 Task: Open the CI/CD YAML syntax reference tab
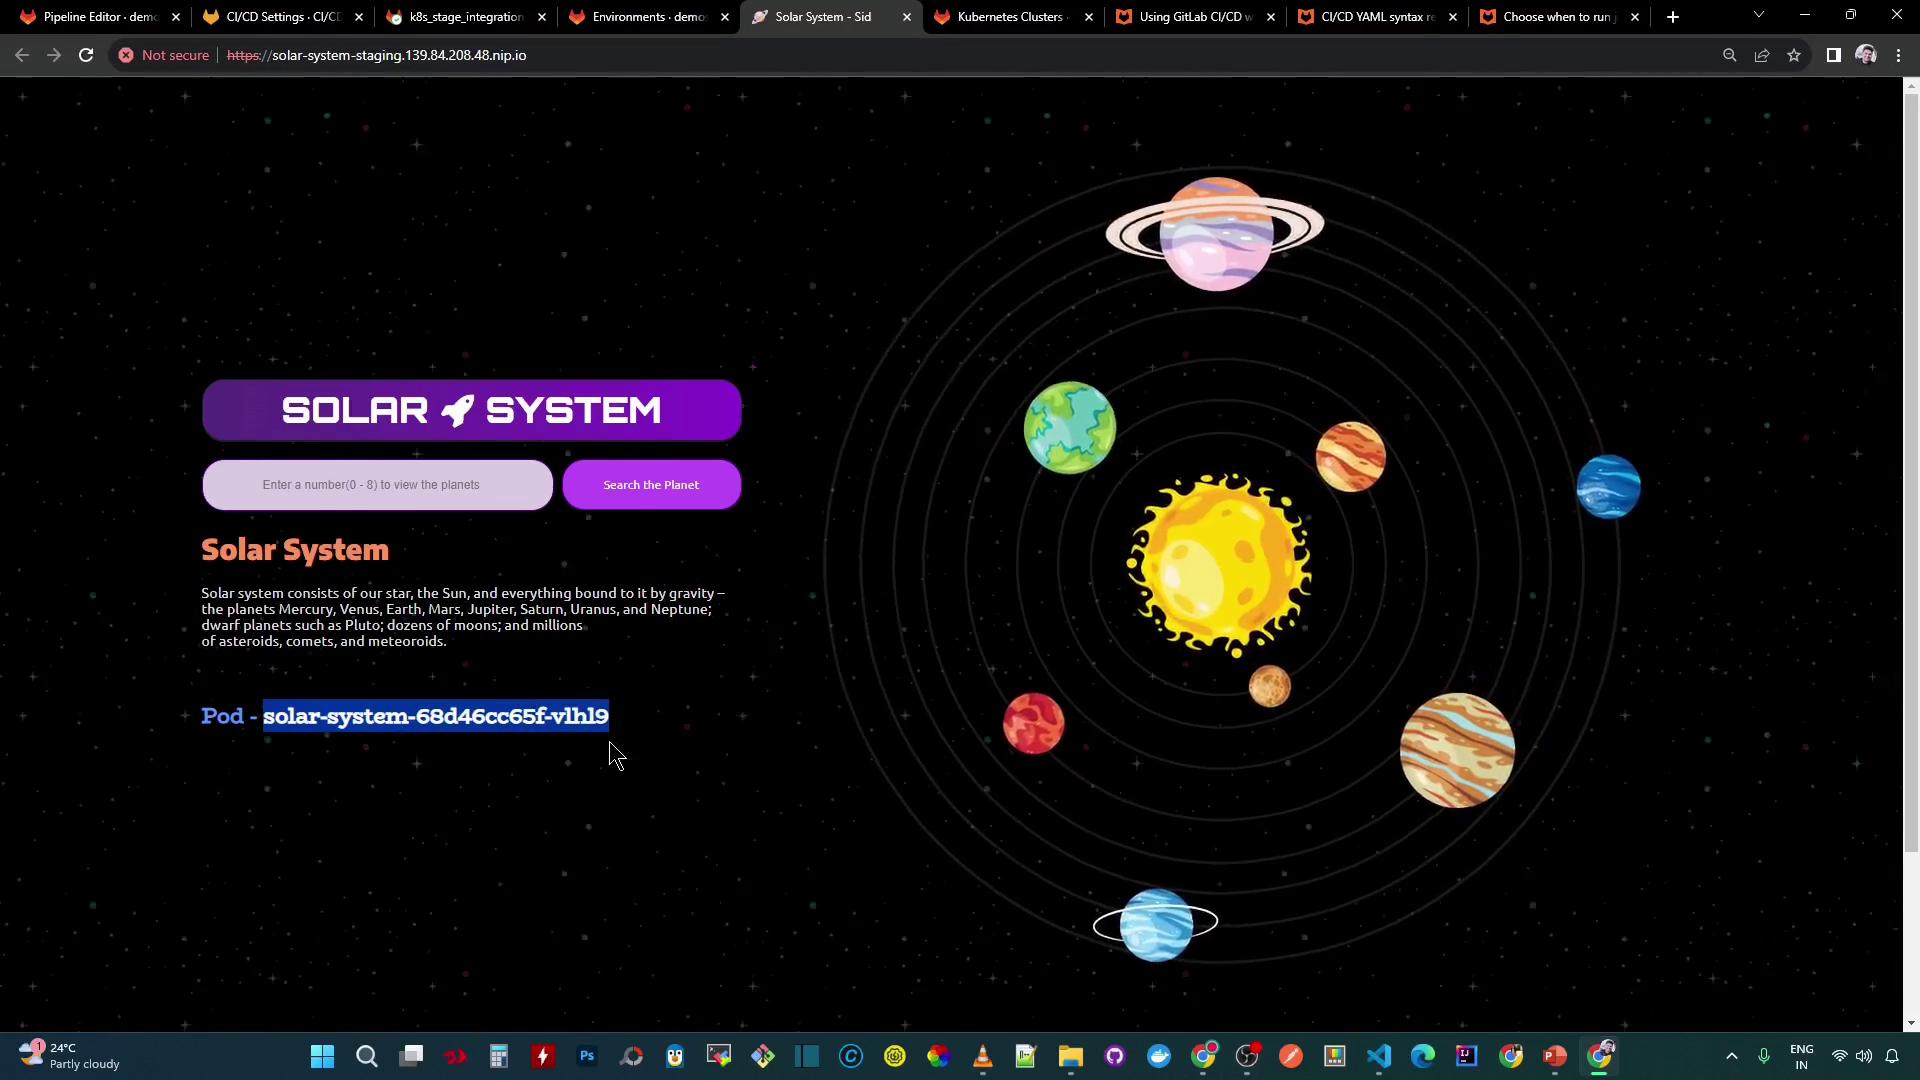1375,17
